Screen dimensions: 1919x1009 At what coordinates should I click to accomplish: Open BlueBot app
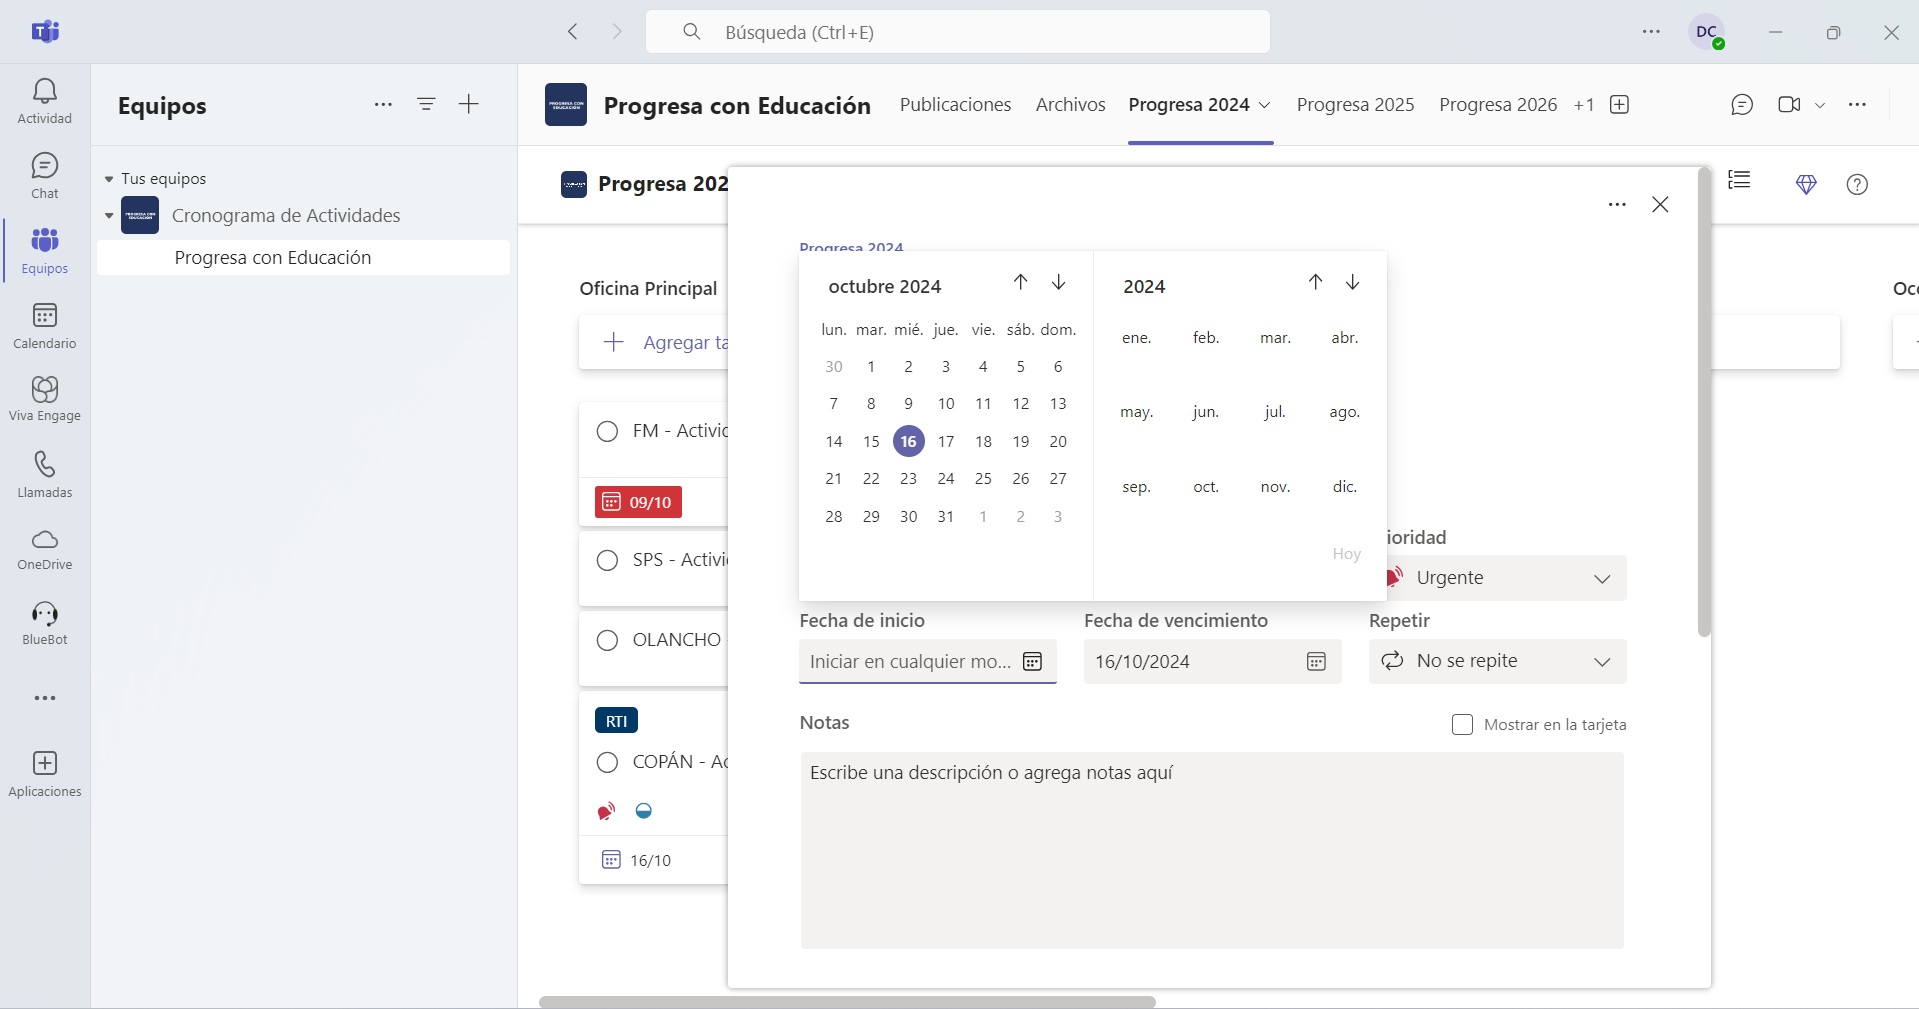pyautogui.click(x=45, y=623)
